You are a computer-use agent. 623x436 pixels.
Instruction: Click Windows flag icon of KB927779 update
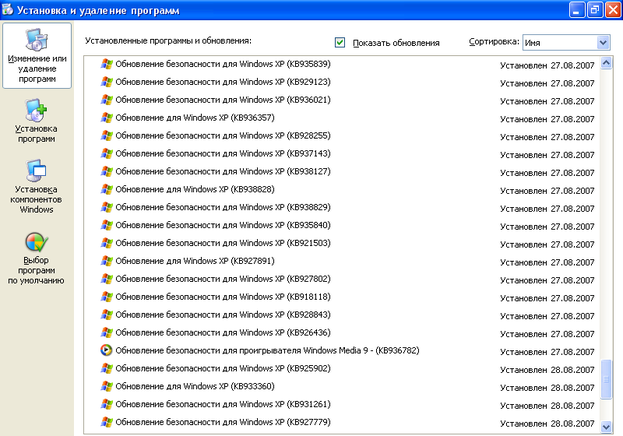tap(106, 422)
